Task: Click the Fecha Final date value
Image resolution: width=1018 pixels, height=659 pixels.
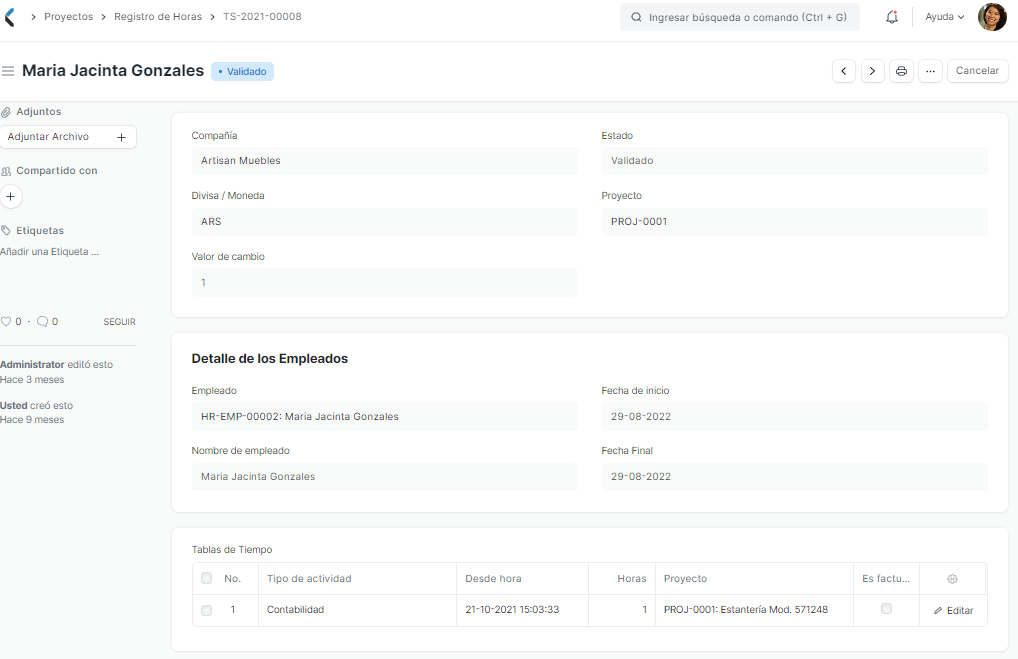Action: tap(795, 477)
